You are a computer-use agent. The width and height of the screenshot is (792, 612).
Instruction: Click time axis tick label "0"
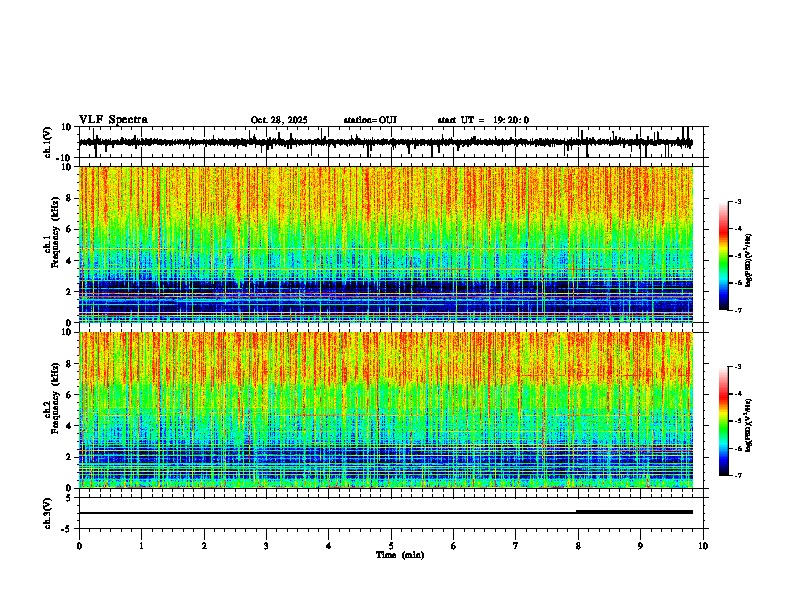coord(79,546)
